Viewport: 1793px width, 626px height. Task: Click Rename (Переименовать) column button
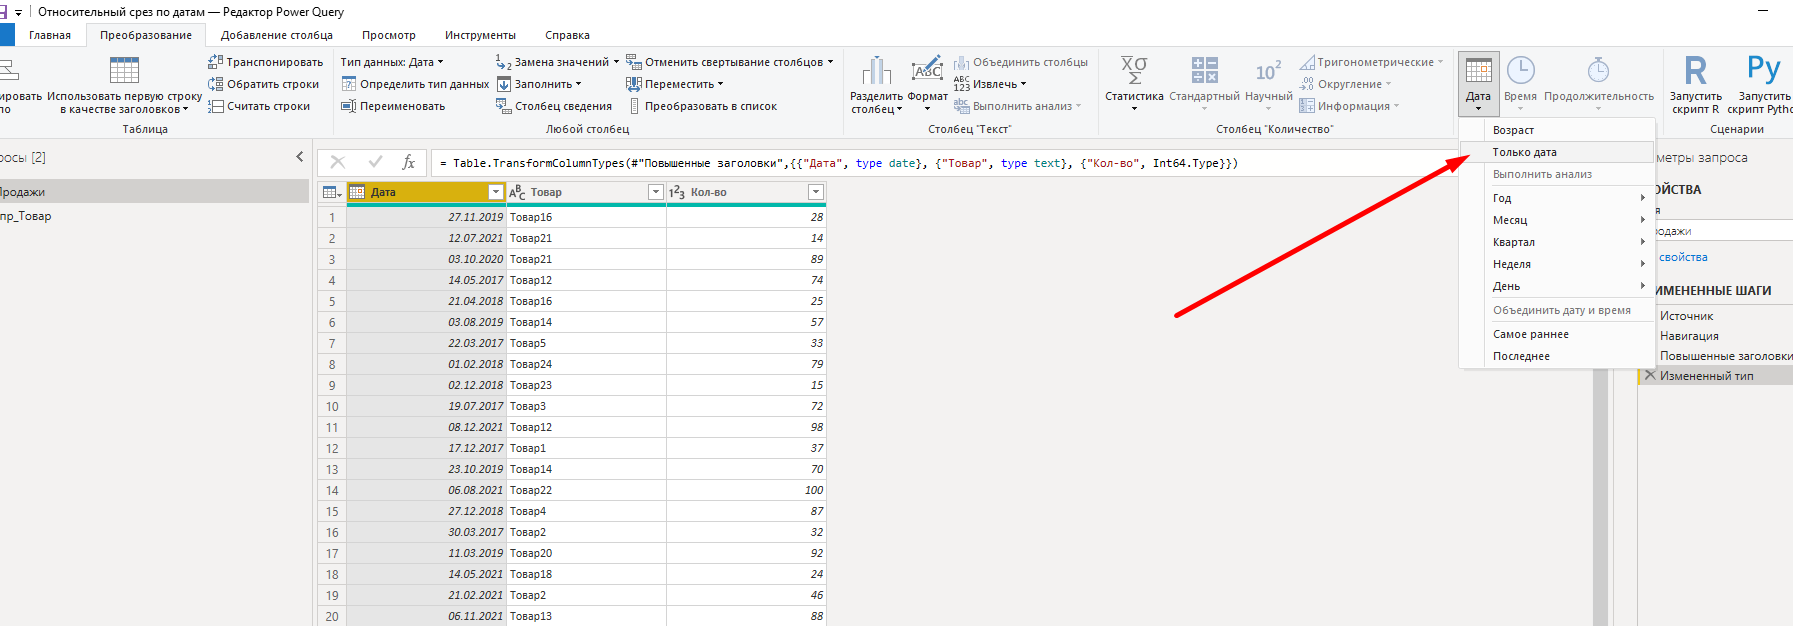point(393,106)
